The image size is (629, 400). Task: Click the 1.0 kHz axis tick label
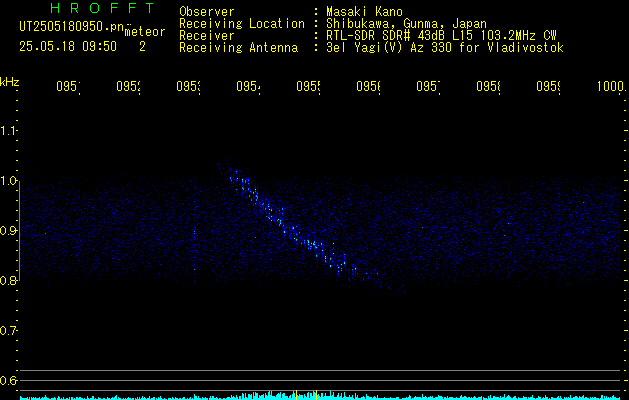tap(8, 181)
